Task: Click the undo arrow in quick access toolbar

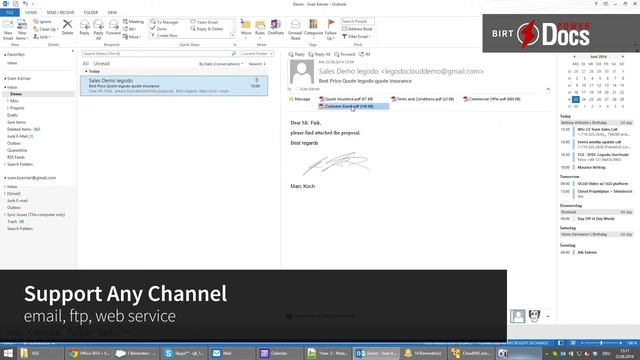Action: coord(25,4)
